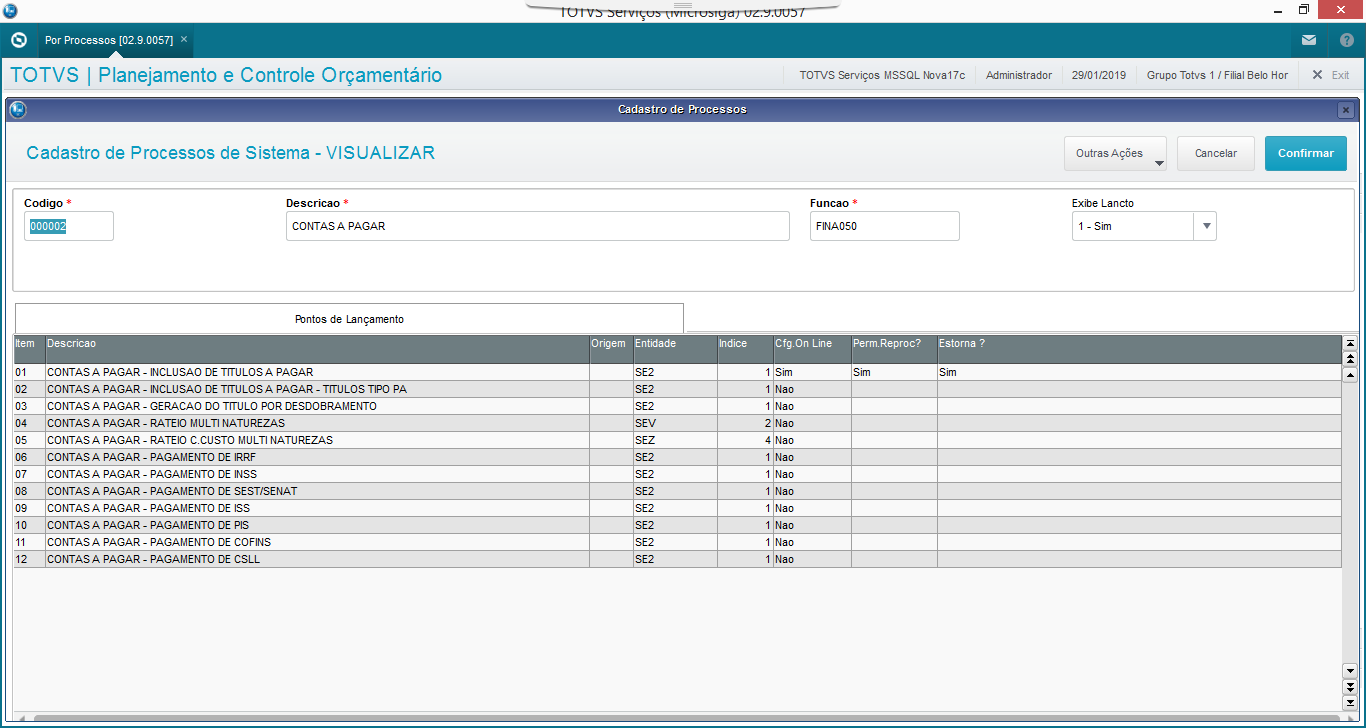Select row GERACAO DO TITULO POR DESDOBRAMENTO
This screenshot has width=1366, height=728.
pyautogui.click(x=677, y=406)
